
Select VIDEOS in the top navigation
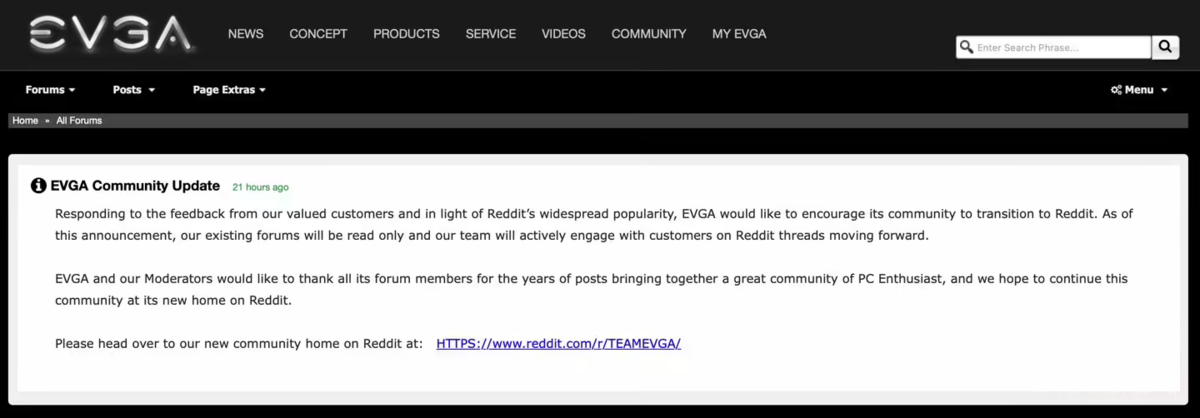[x=564, y=34]
